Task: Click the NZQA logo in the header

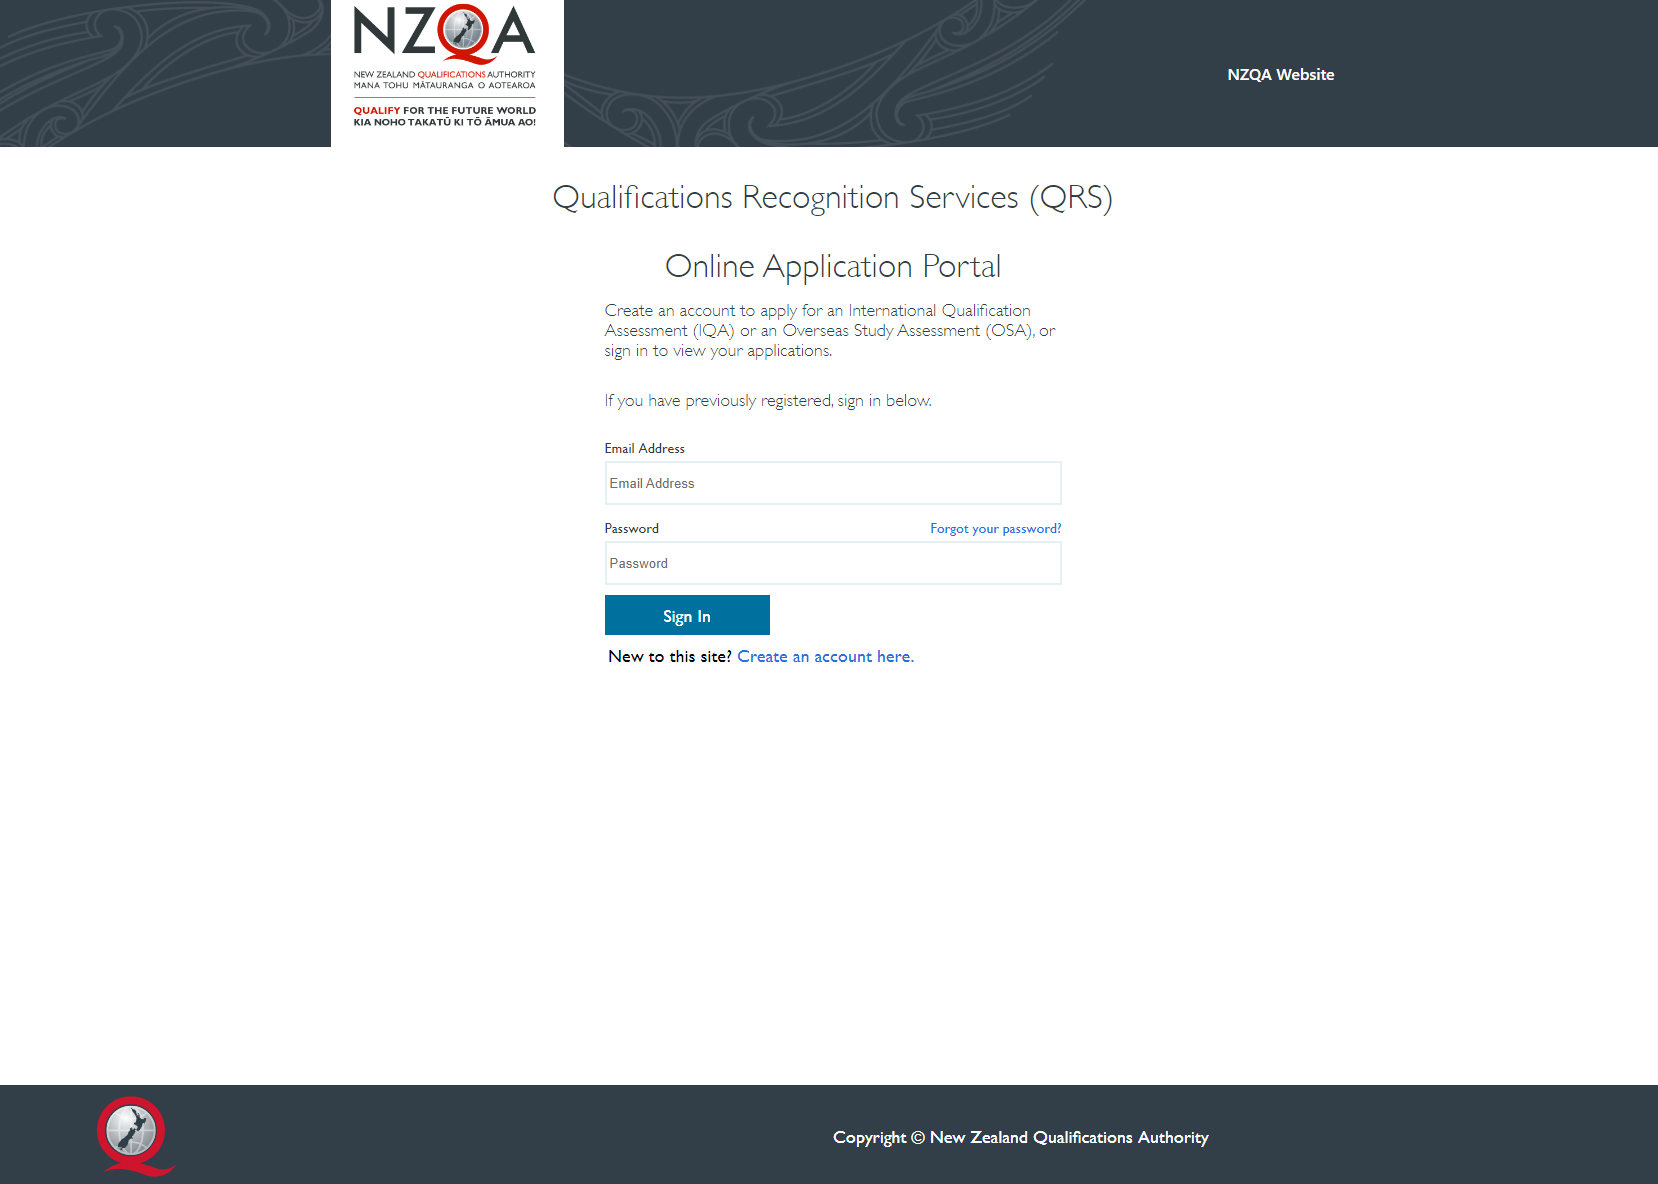Action: pos(447,73)
